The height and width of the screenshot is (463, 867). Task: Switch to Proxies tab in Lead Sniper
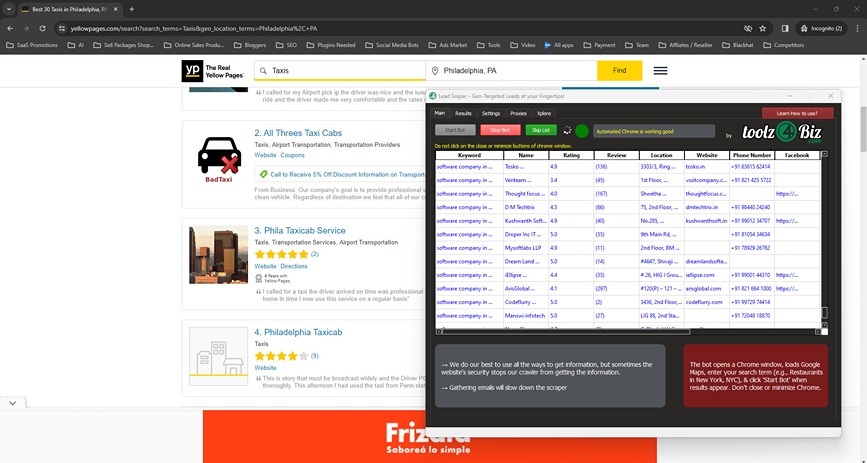click(x=518, y=113)
